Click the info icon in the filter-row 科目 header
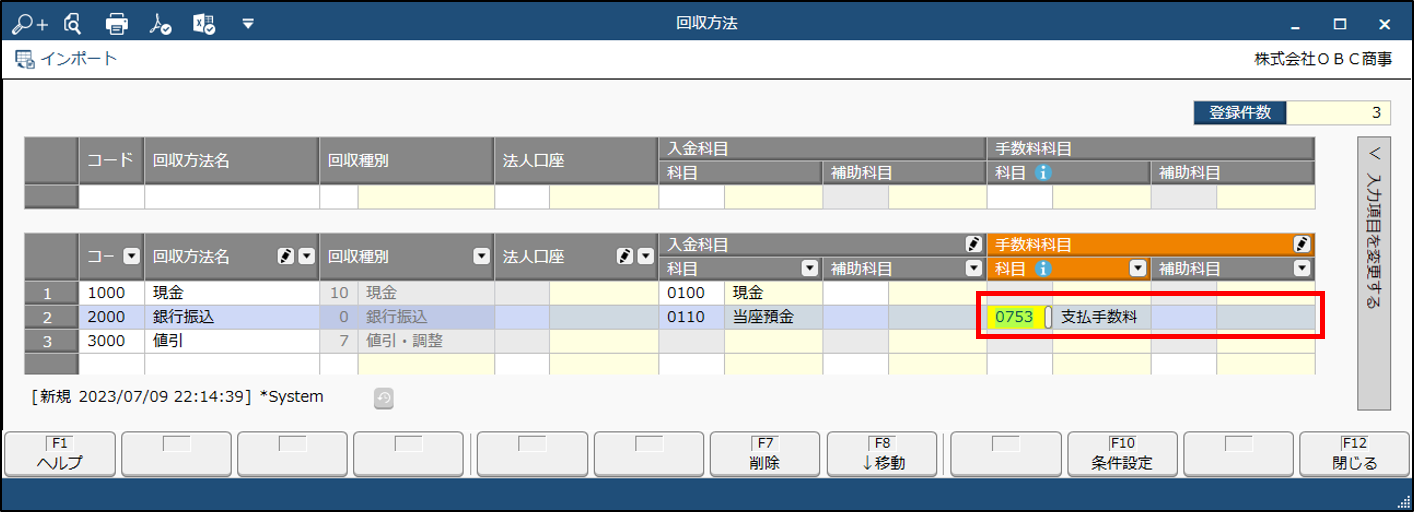The width and height of the screenshot is (1414, 512). (x=1043, y=172)
